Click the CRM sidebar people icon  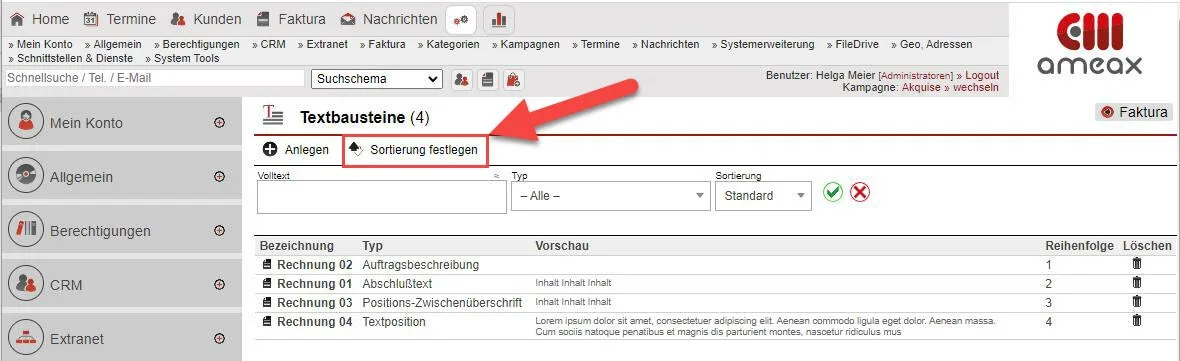26,284
